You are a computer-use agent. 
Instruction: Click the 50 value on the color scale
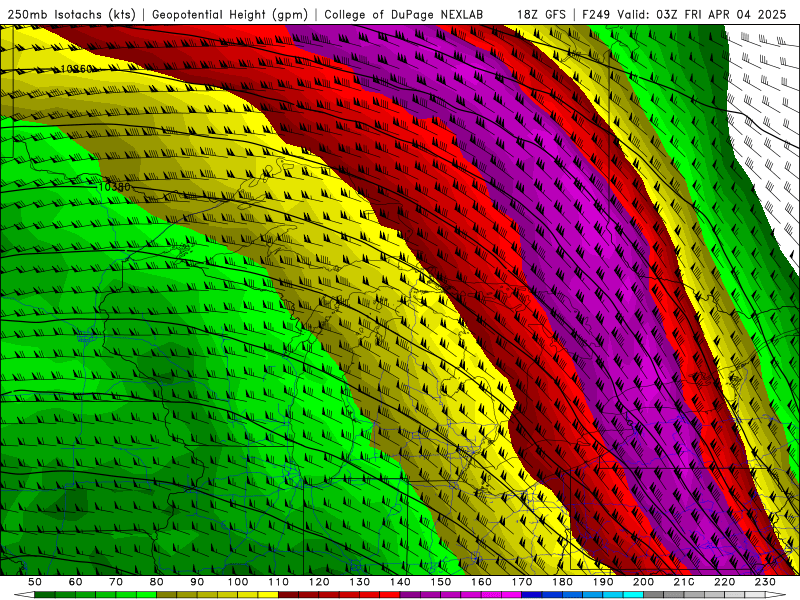(x=35, y=582)
